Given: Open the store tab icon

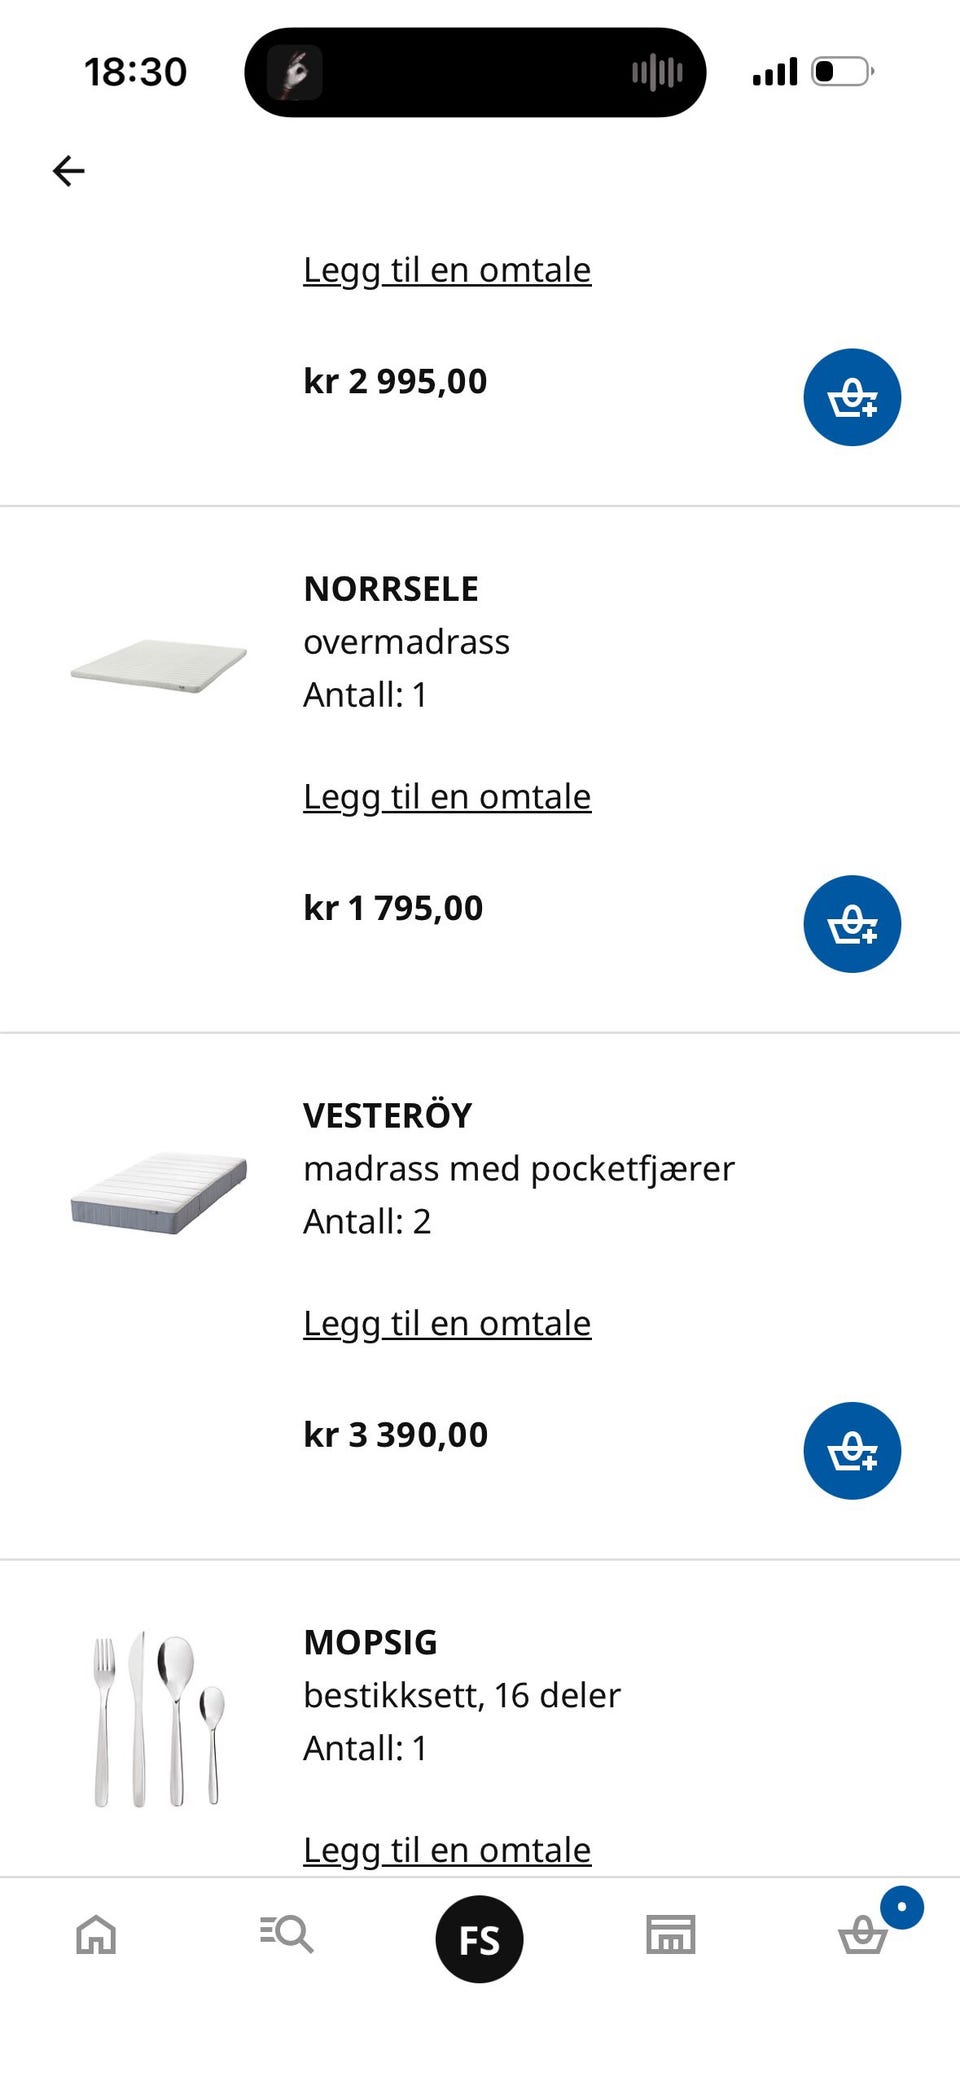Looking at the screenshot, I should tap(670, 1934).
